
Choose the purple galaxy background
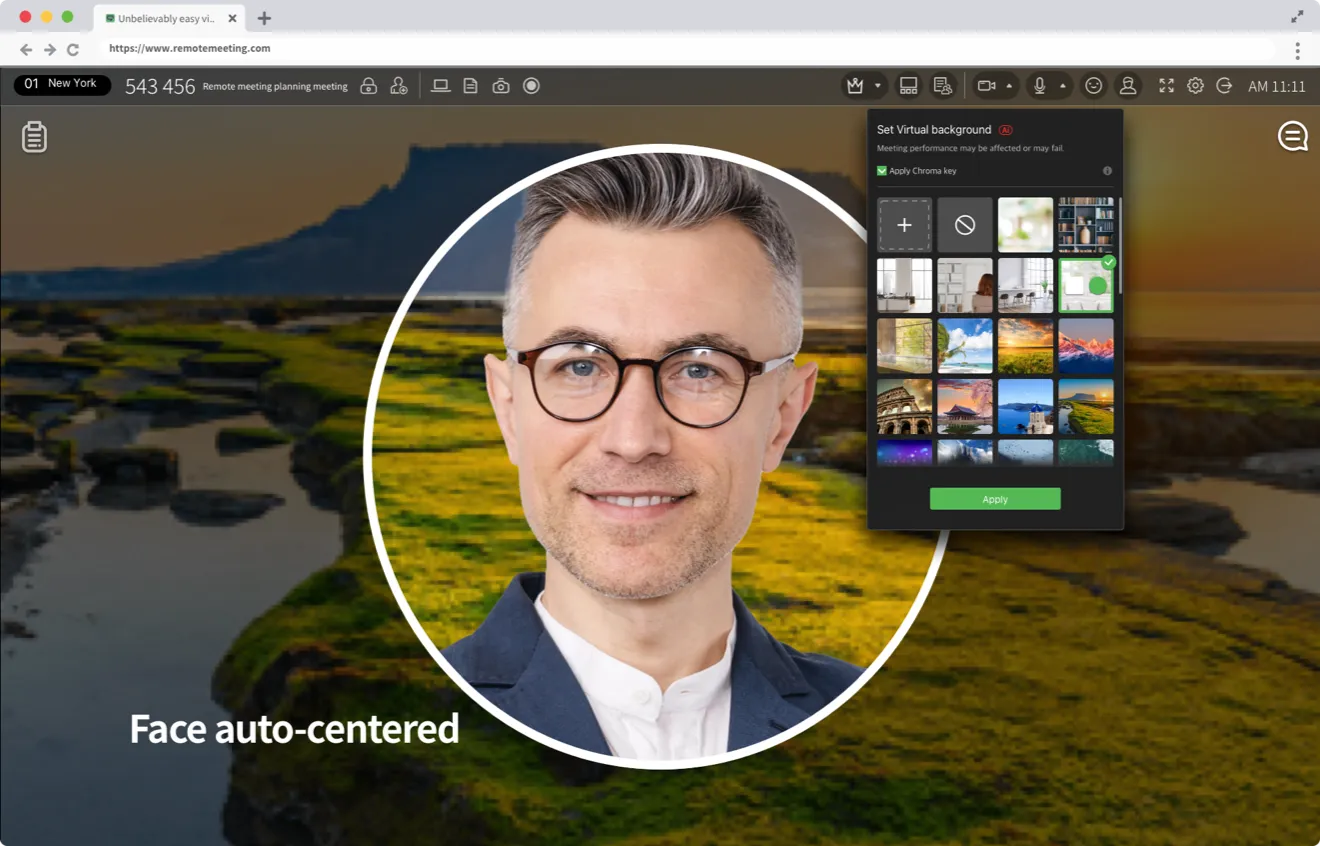coord(905,453)
